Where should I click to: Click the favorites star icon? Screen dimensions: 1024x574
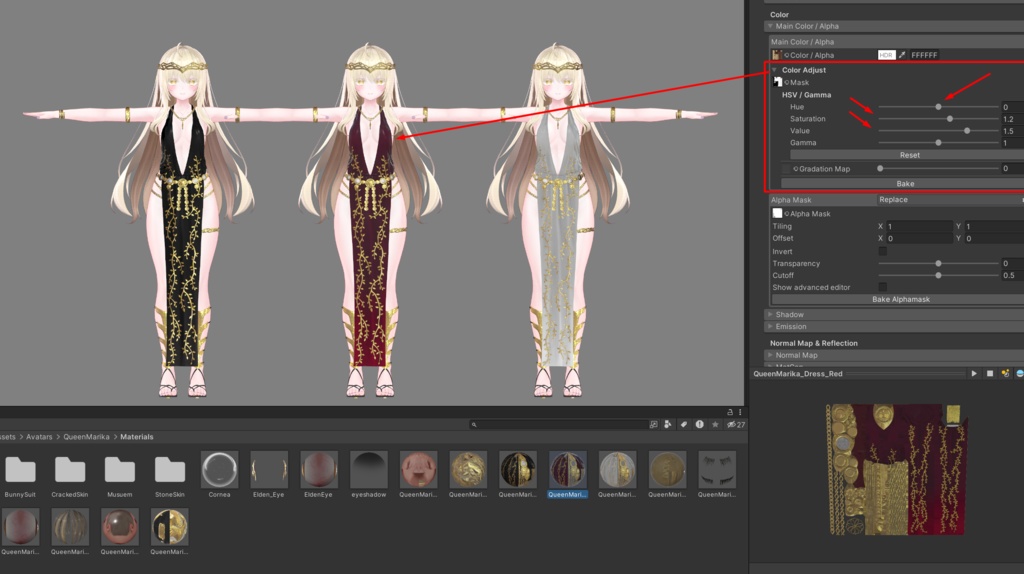(715, 424)
